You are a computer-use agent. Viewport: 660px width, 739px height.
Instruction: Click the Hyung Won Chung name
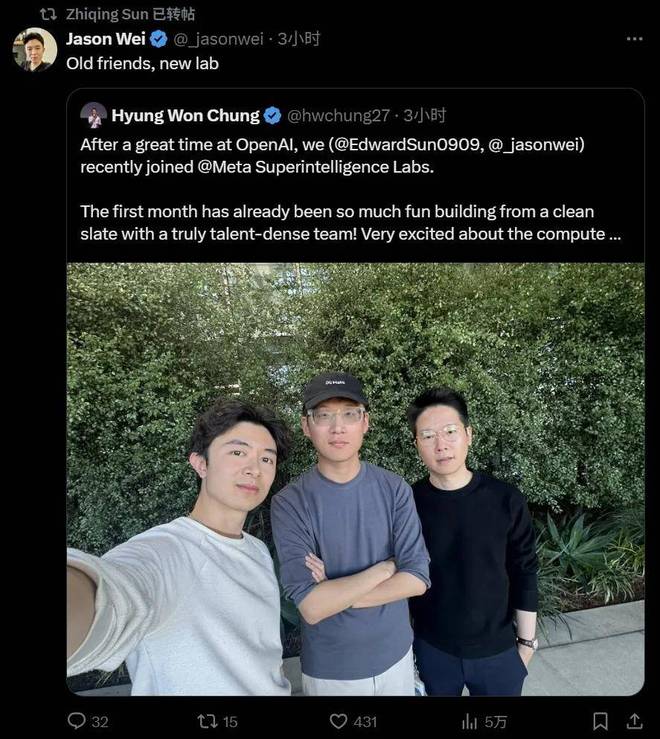point(185,115)
